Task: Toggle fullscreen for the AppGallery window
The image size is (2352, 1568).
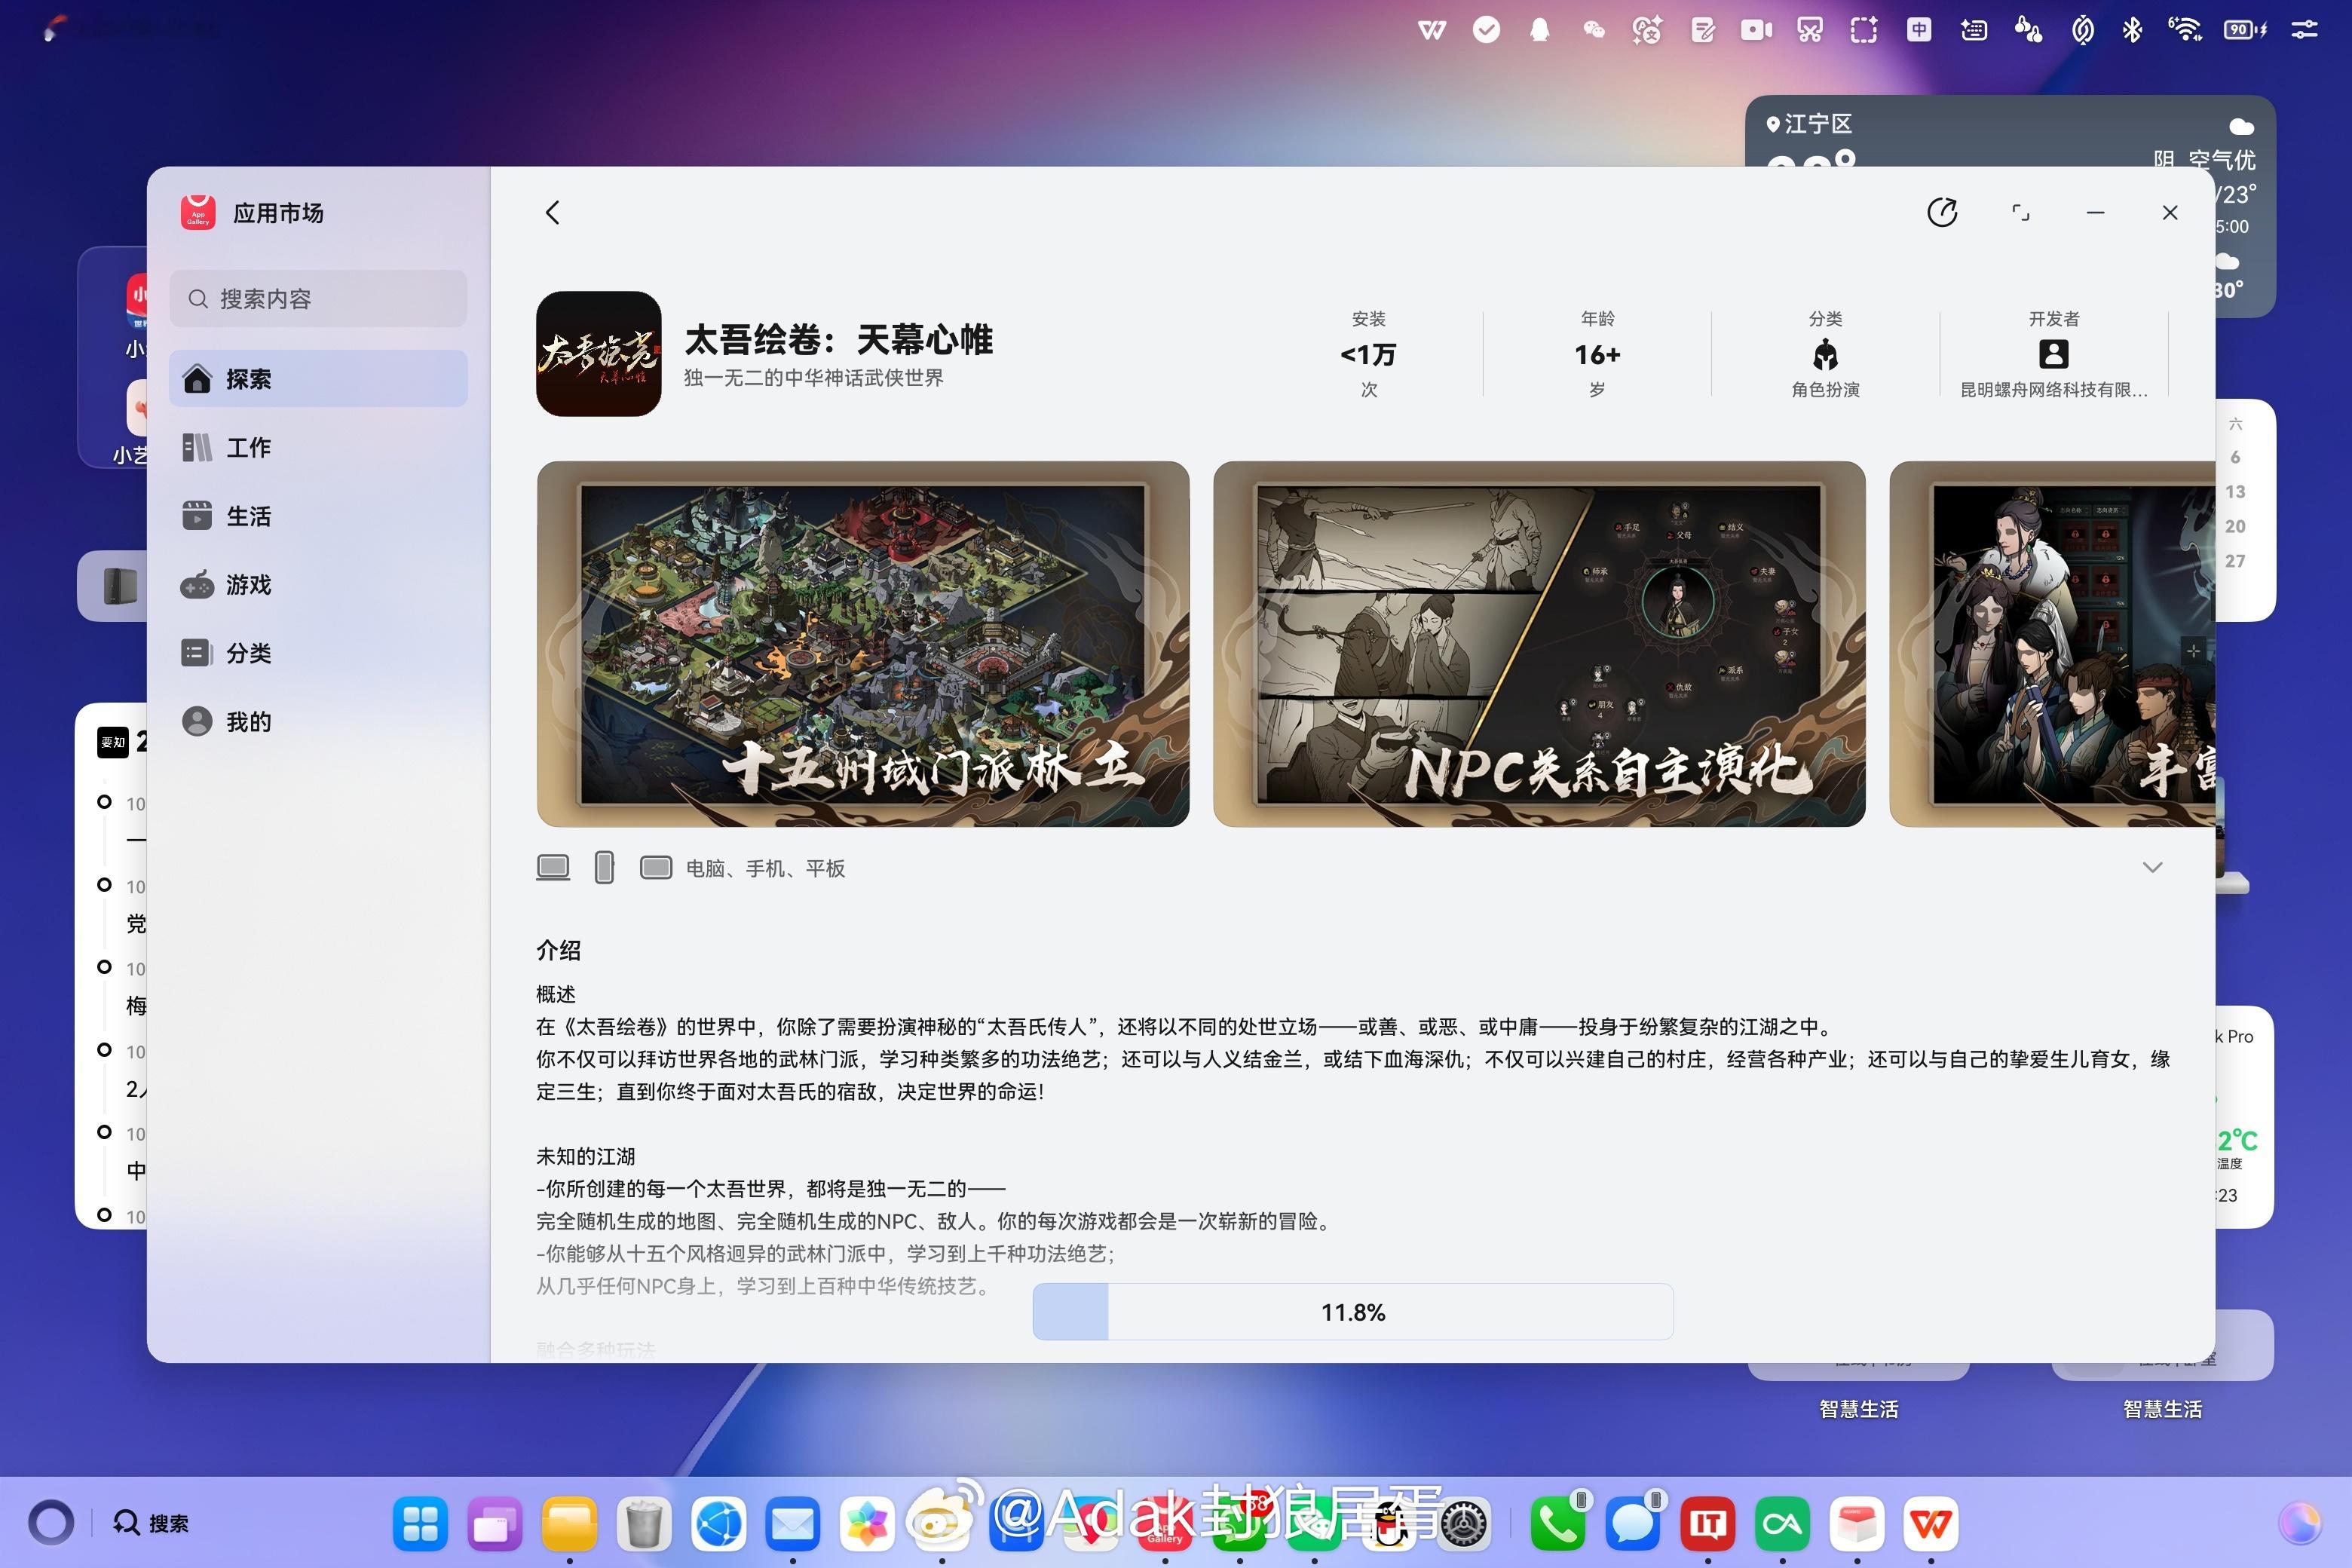Action: 2020,212
